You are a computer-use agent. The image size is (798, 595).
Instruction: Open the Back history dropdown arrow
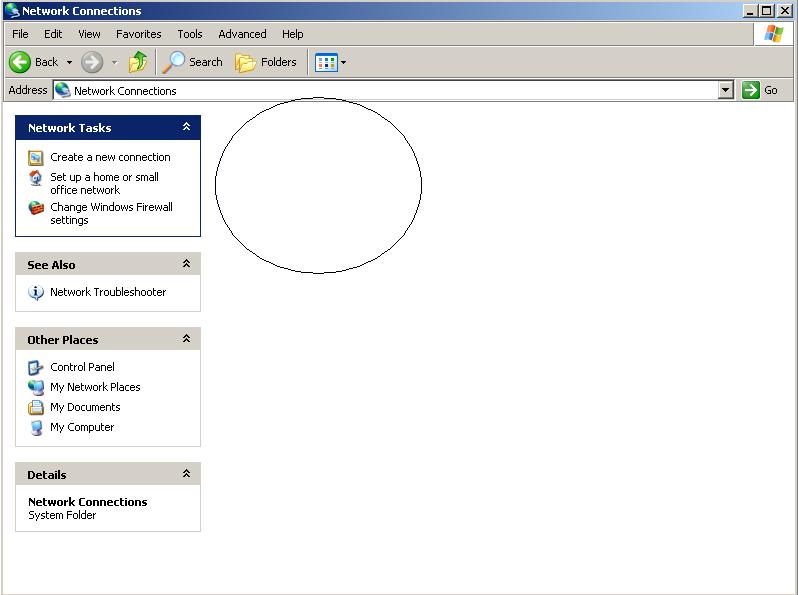[69, 63]
